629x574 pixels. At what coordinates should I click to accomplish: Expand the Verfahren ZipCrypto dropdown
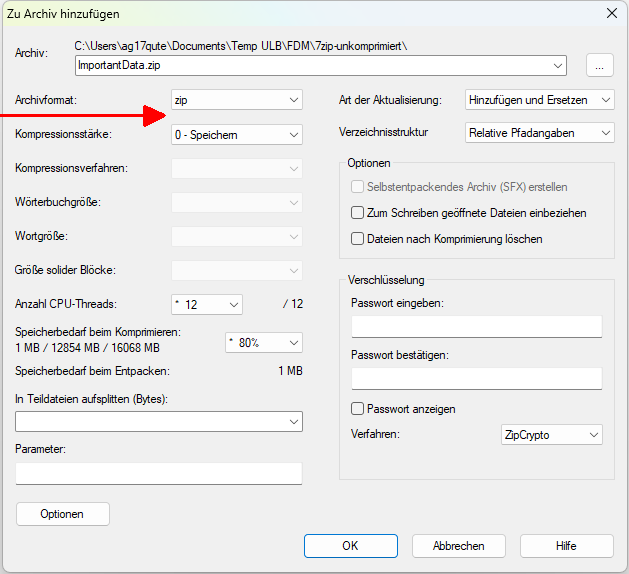point(551,435)
